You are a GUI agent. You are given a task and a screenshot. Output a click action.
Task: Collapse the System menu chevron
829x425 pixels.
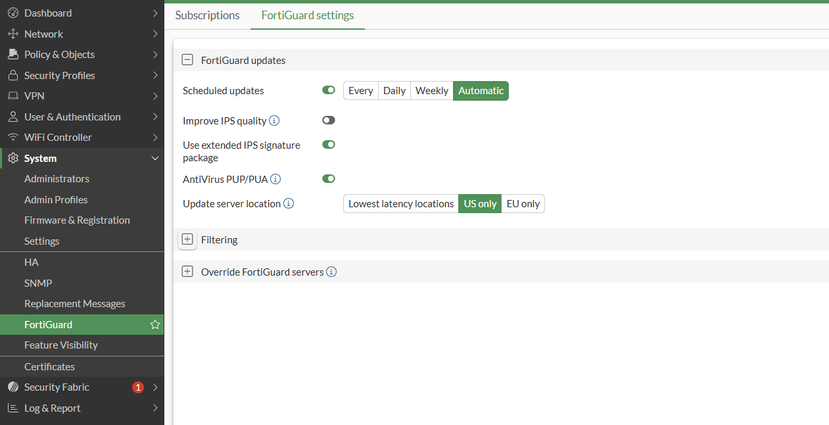point(155,159)
